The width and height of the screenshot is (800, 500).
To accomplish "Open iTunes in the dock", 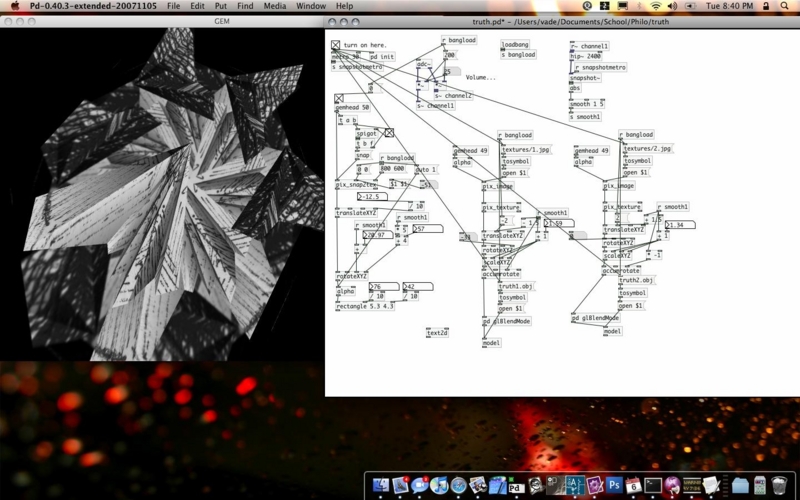I will (439, 485).
